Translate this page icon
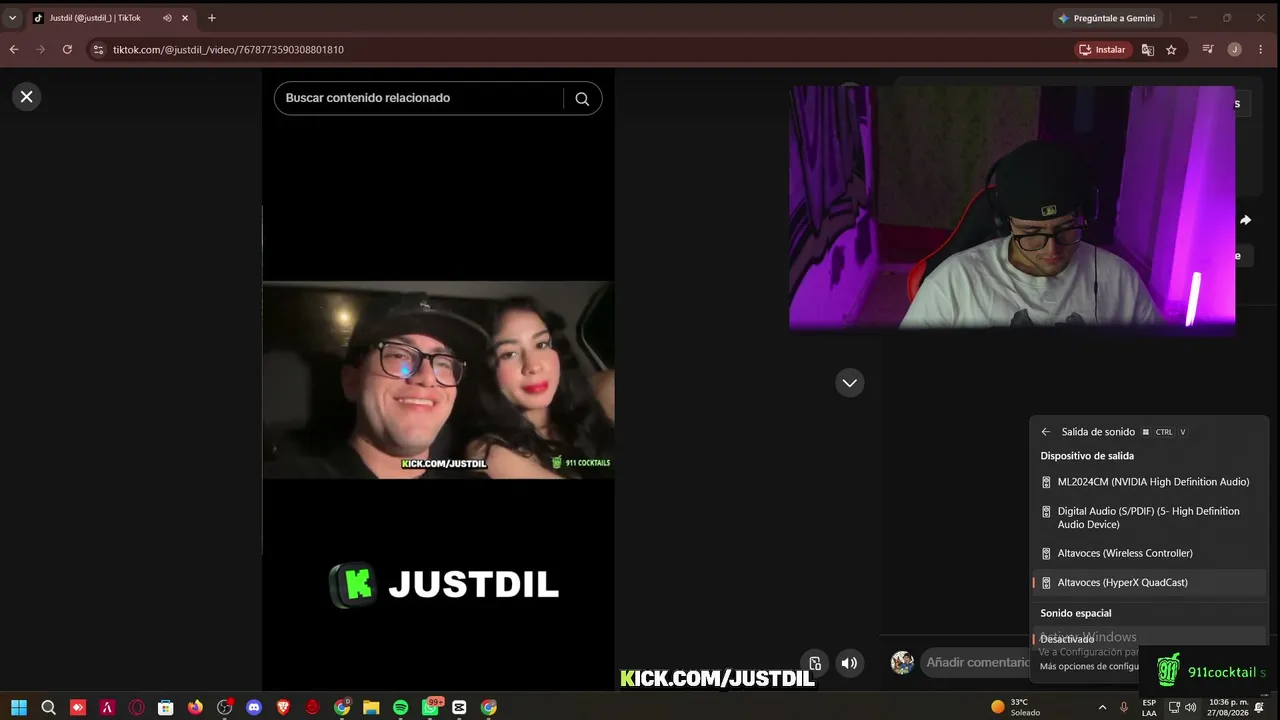The width and height of the screenshot is (1280, 720). 1148,50
